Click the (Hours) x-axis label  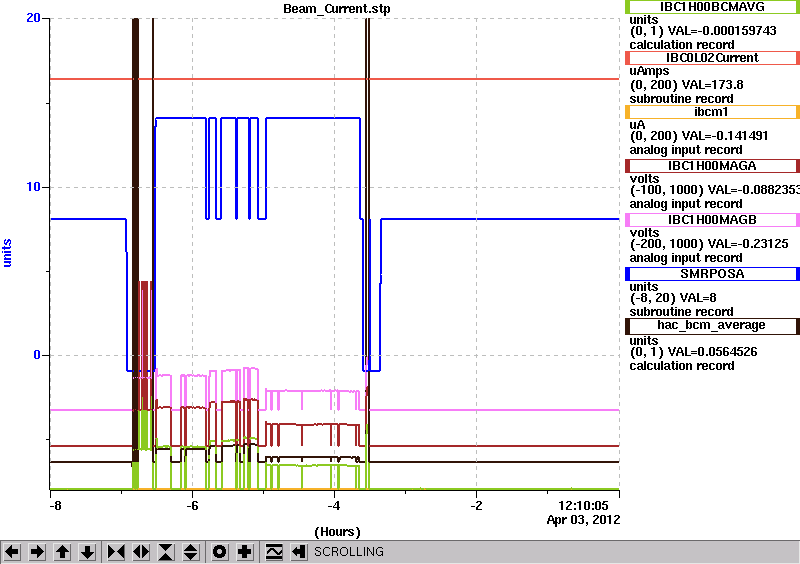pos(337,532)
